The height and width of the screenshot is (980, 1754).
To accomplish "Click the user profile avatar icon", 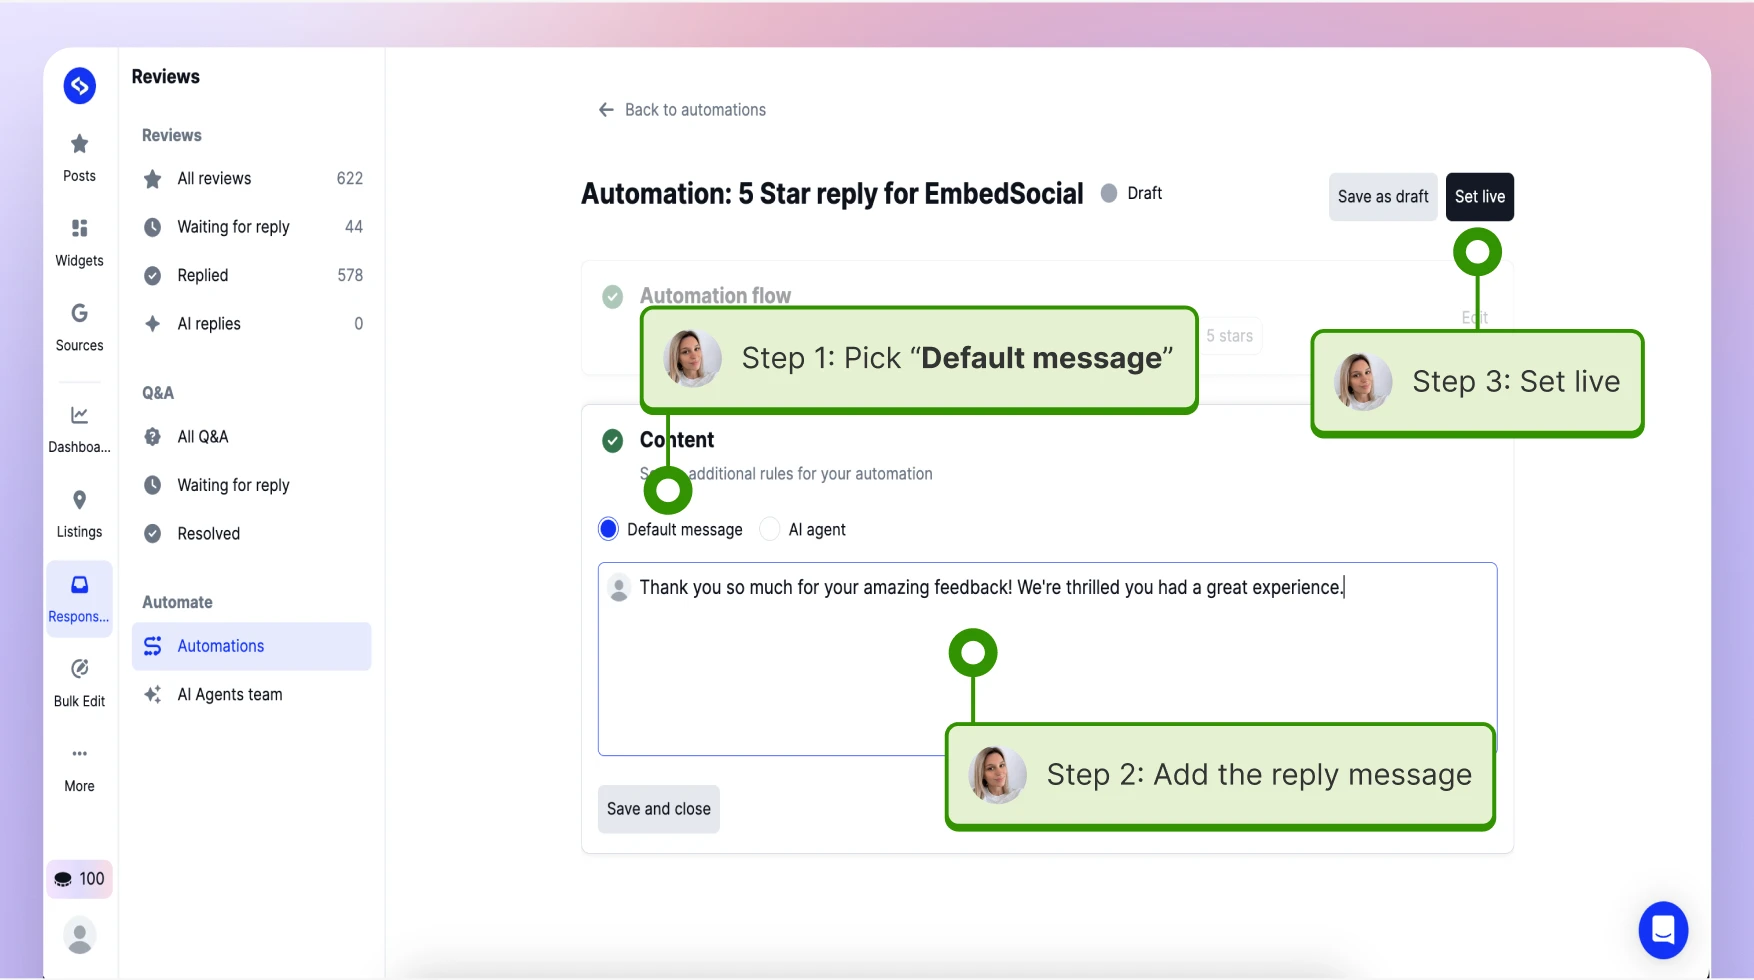I will click(x=79, y=936).
